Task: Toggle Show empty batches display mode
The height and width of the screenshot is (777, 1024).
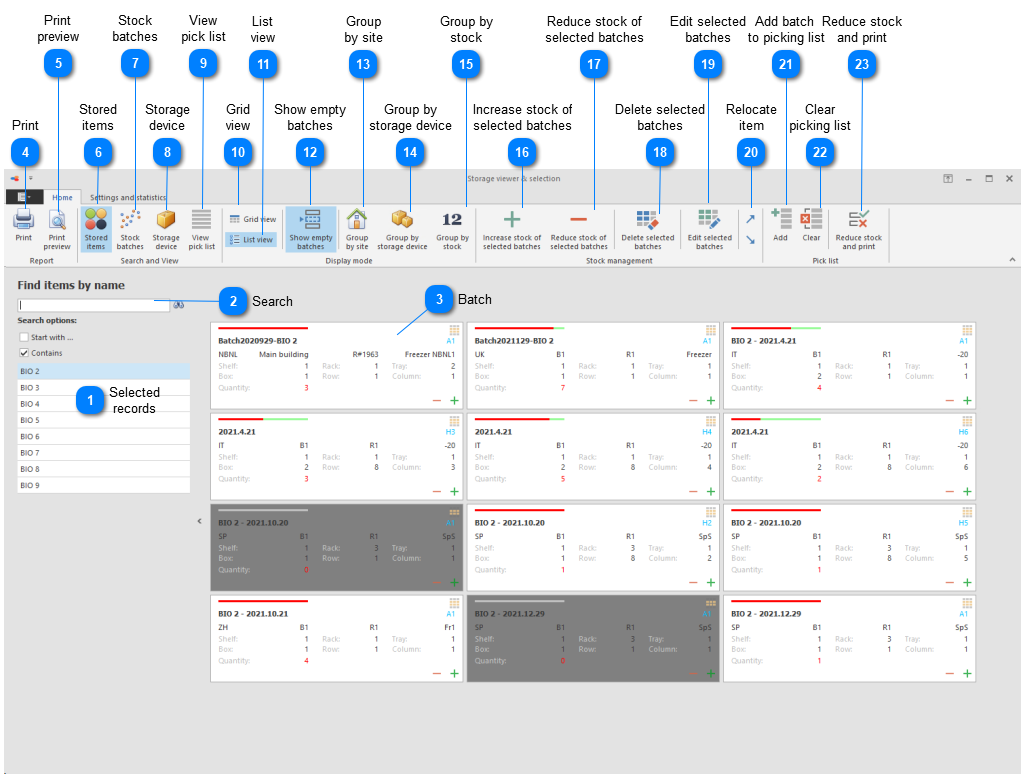Action: 310,226
